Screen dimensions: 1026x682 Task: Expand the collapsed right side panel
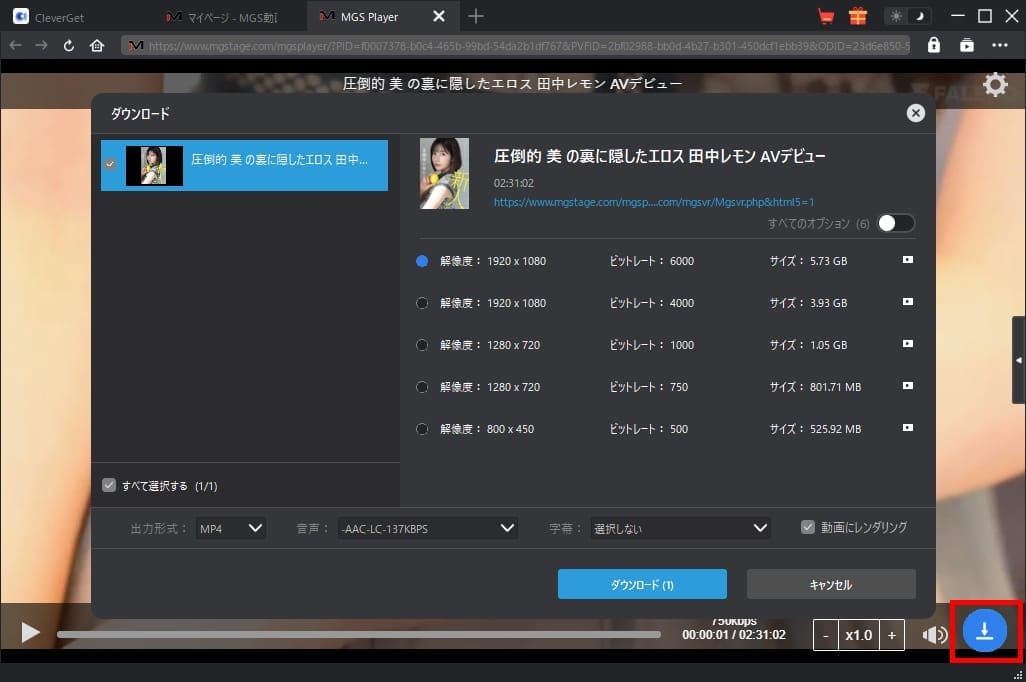coord(1019,360)
